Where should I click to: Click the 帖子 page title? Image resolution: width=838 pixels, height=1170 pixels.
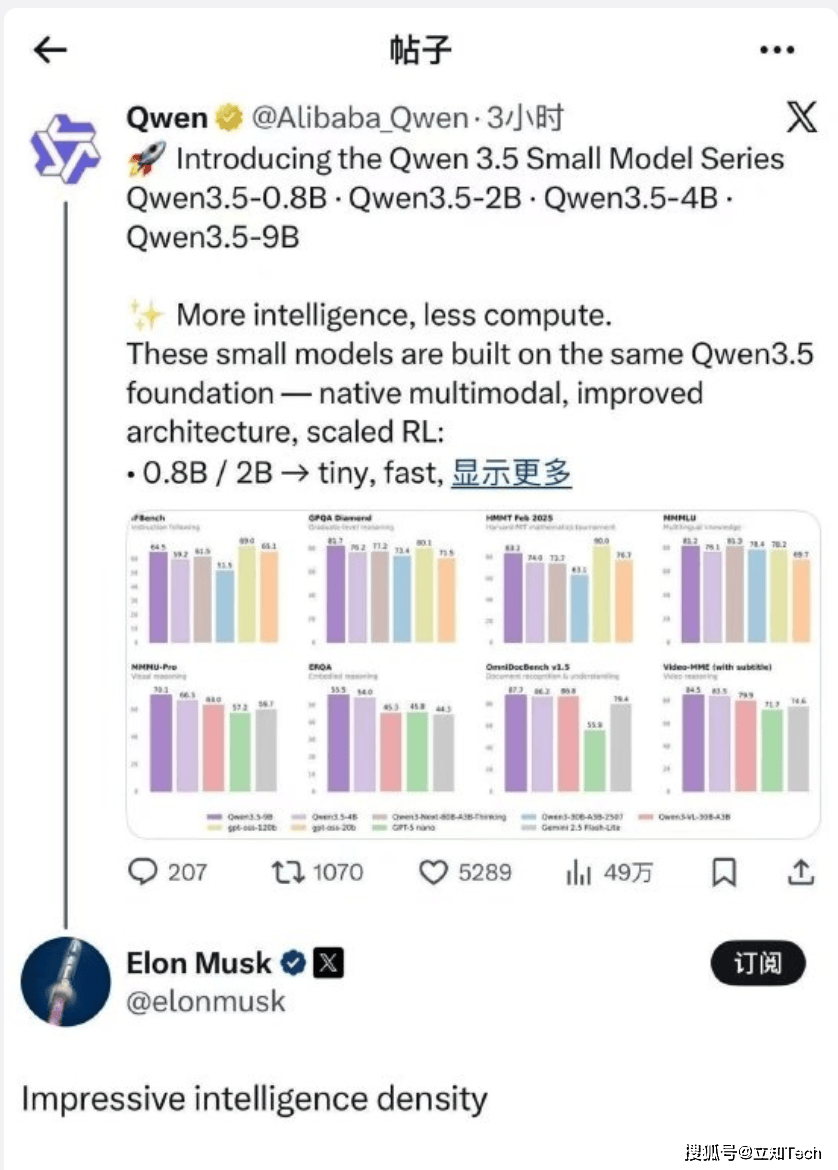pos(418,50)
